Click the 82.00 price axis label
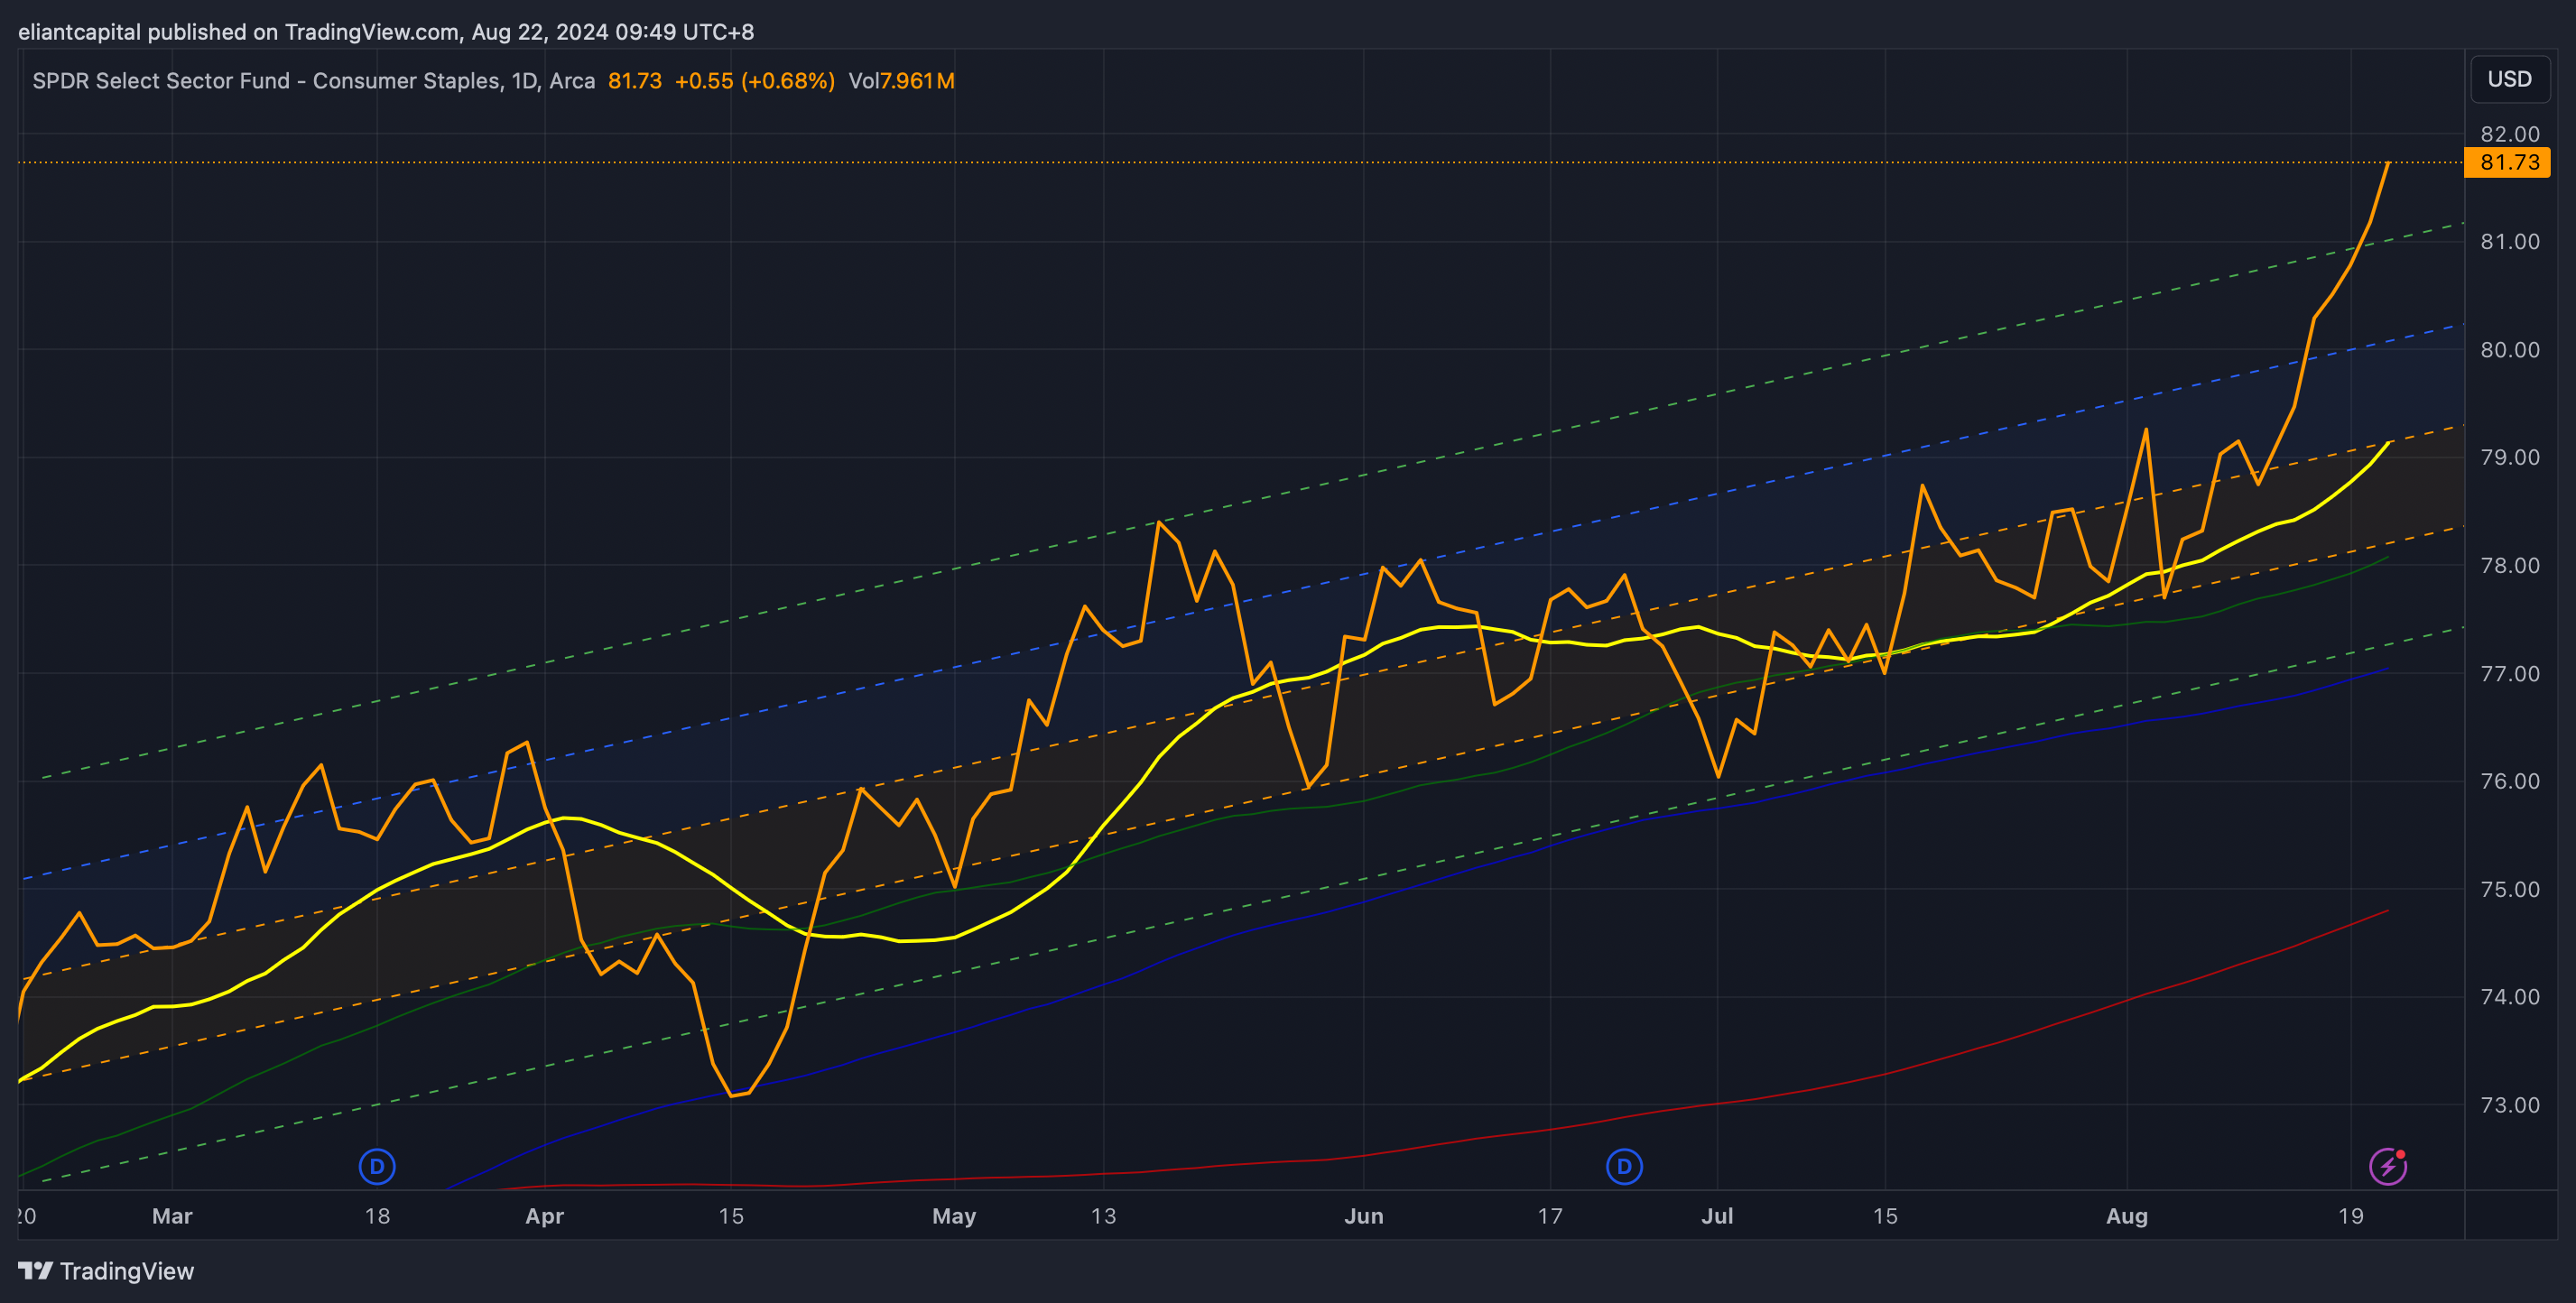Viewport: 2576px width, 1303px height. [x=2509, y=134]
